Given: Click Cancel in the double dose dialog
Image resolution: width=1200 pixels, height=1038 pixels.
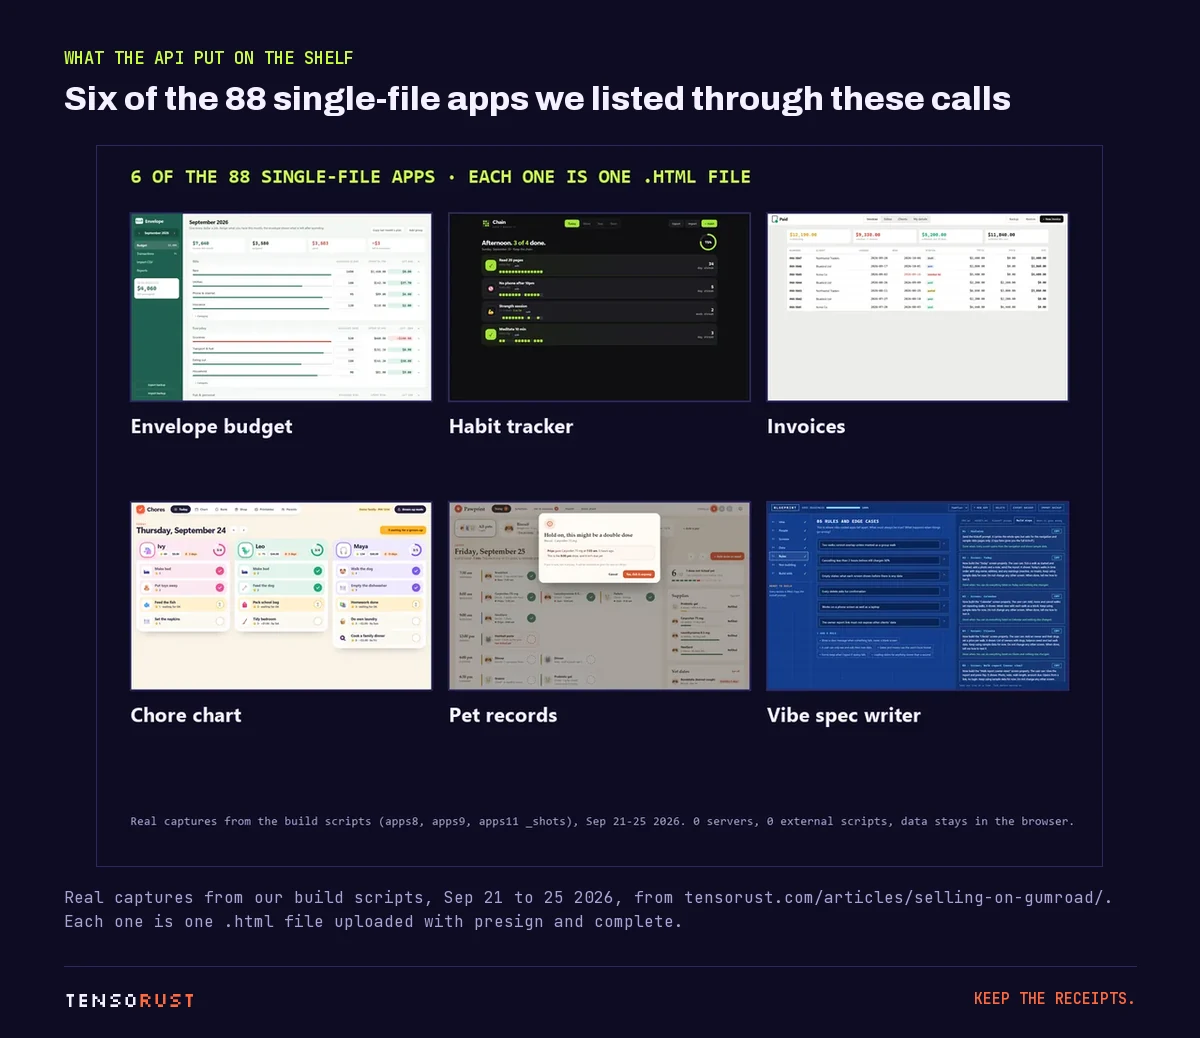Looking at the screenshot, I should tap(613, 574).
